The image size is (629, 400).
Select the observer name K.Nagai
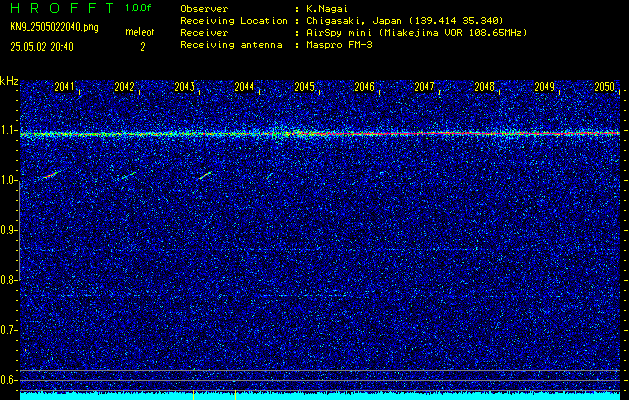click(327, 9)
